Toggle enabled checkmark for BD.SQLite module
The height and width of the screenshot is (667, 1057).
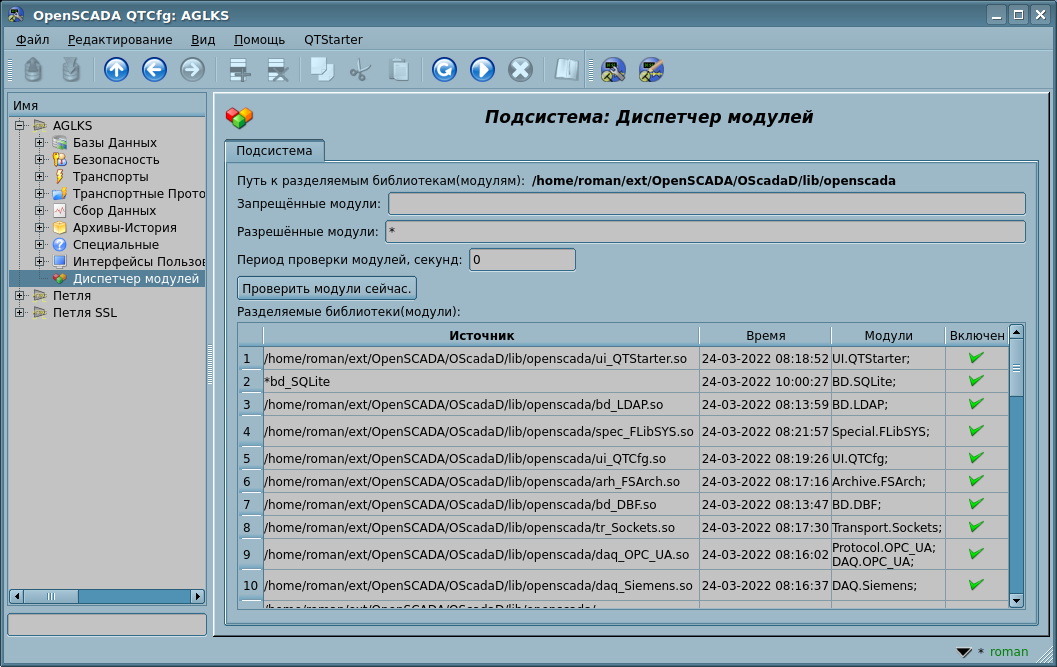coord(976,381)
